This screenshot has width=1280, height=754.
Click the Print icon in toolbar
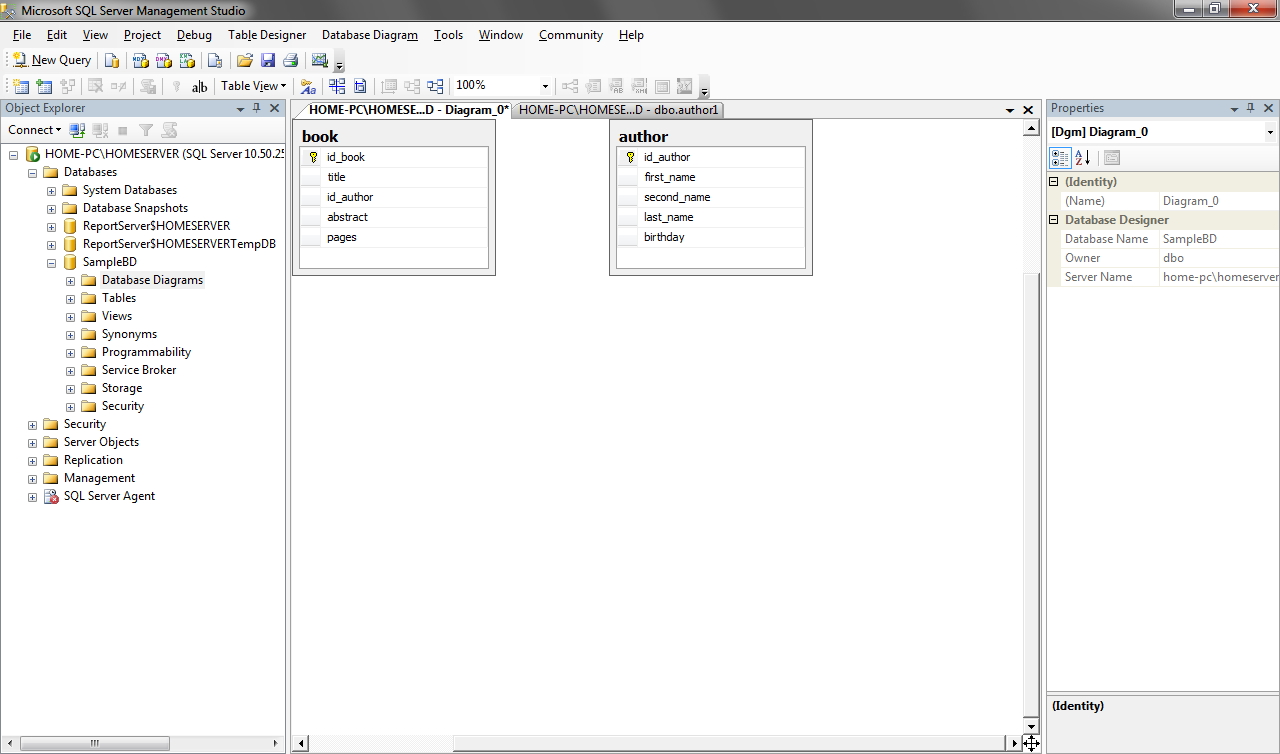pos(290,60)
